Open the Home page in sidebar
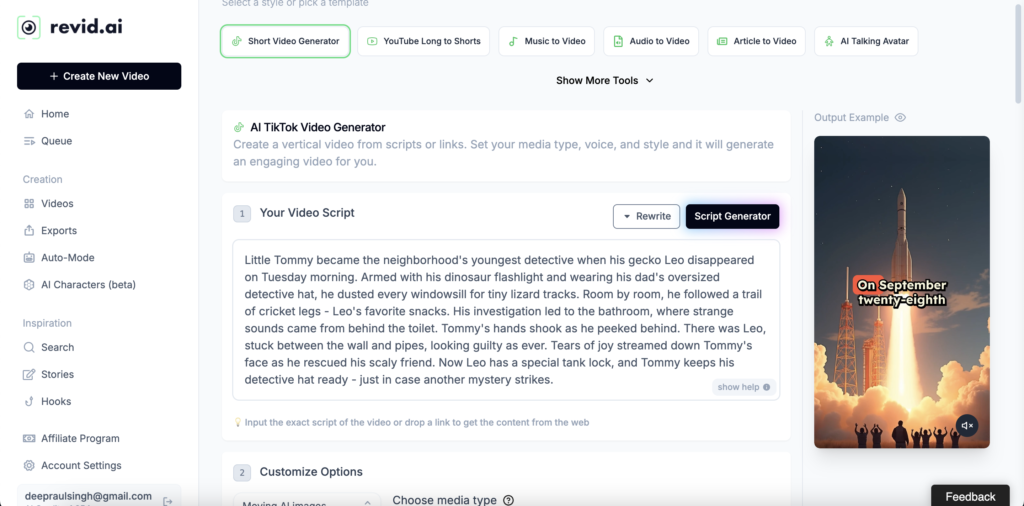The image size is (1024, 506). pyautogui.click(x=54, y=114)
